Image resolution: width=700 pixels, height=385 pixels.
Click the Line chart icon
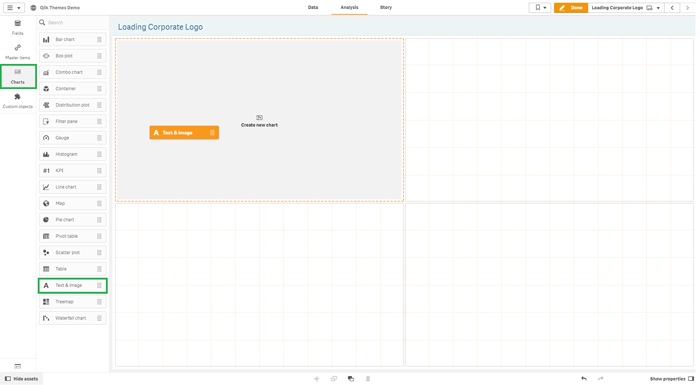click(x=46, y=187)
